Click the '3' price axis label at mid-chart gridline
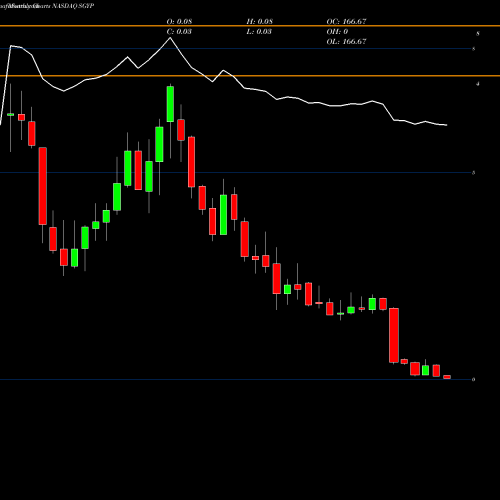The height and width of the screenshot is (500, 500). 473,173
